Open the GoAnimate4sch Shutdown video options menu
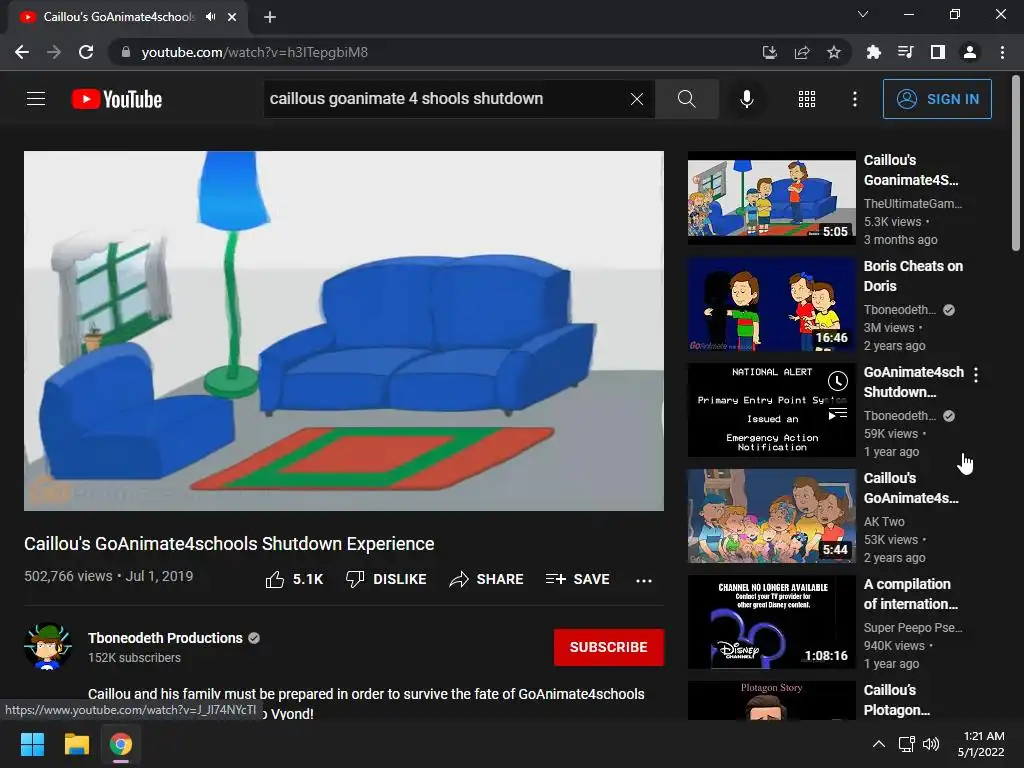The width and height of the screenshot is (1024, 768). 976,374
